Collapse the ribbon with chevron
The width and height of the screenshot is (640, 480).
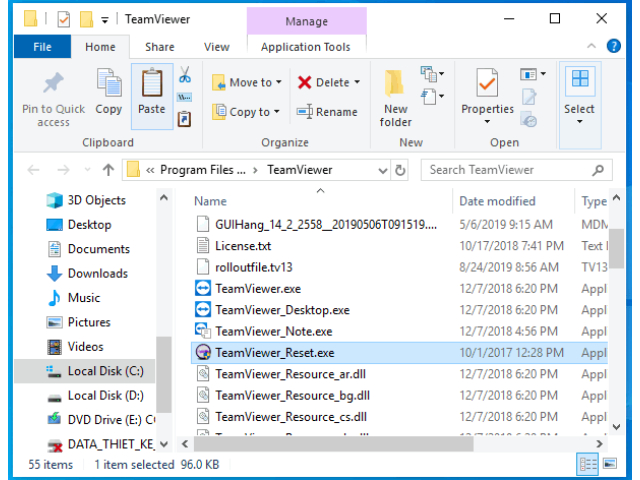click(591, 46)
